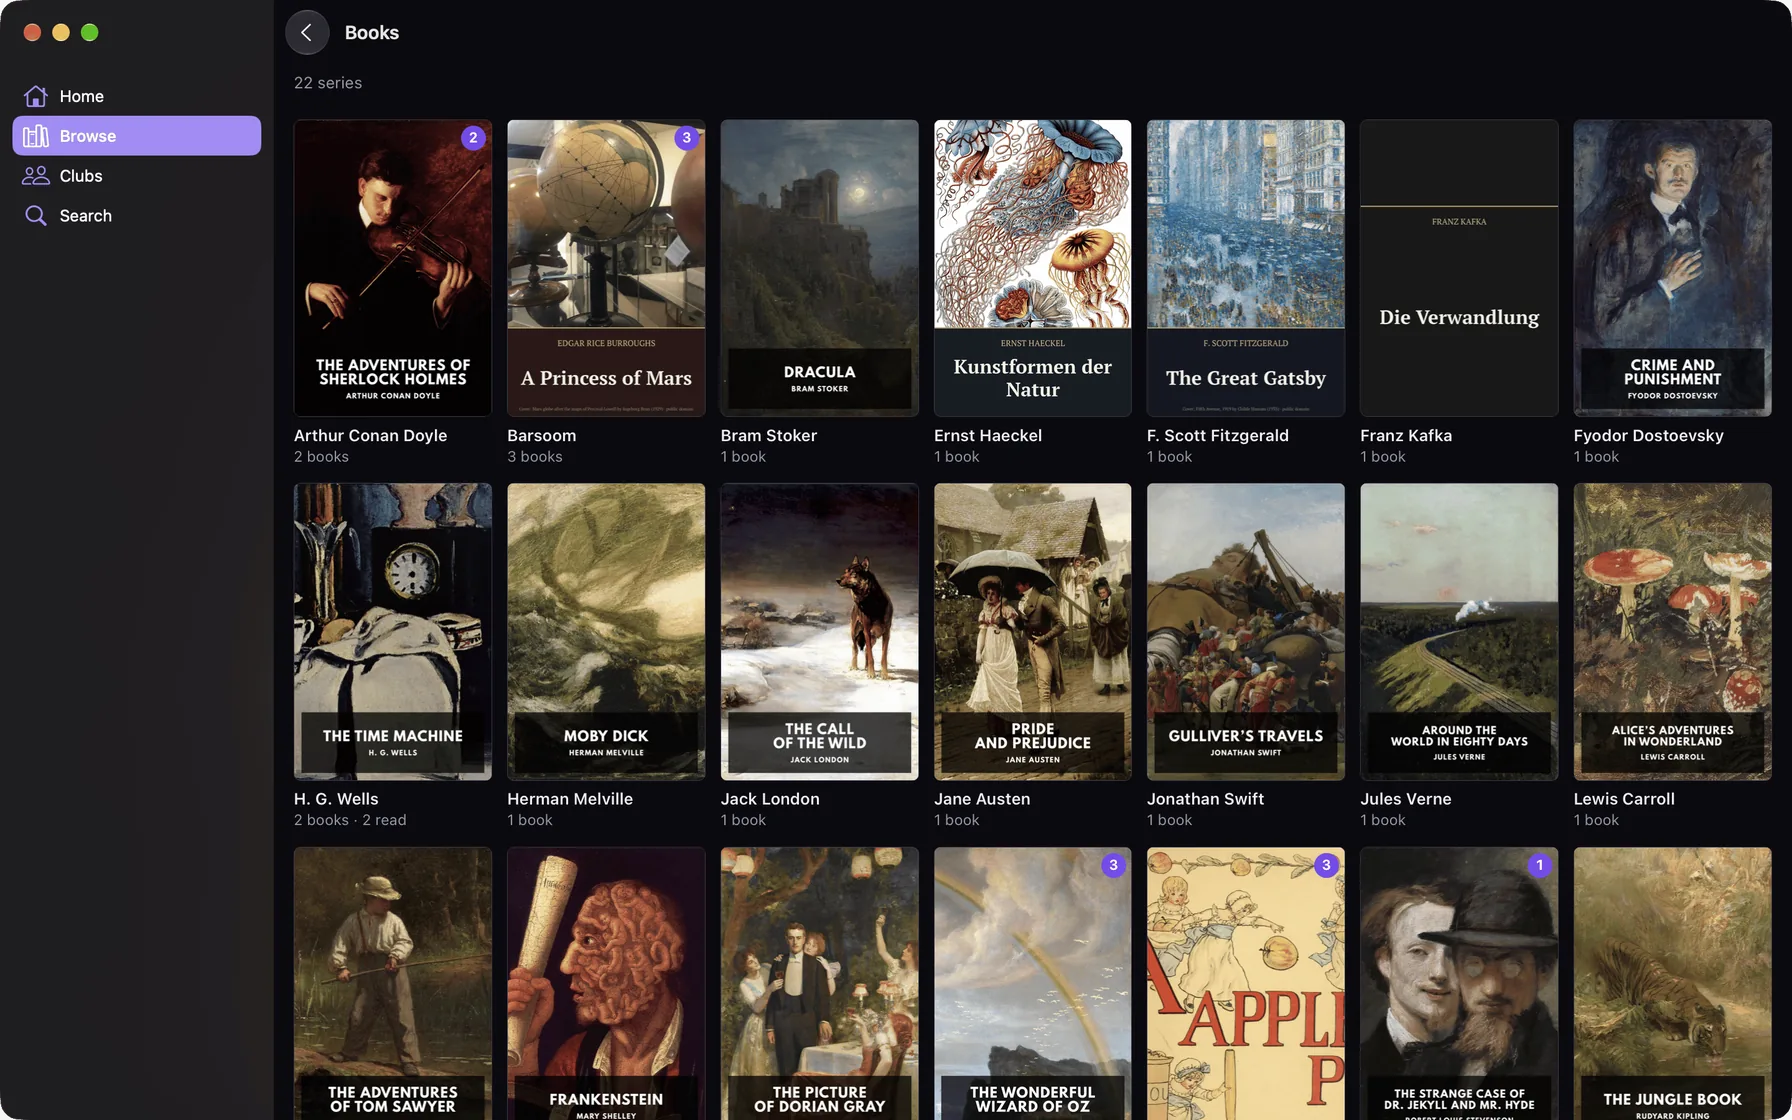Screen dimensions: 1792x1120
Task: Select the Jane Austen series name
Action: (x=982, y=799)
